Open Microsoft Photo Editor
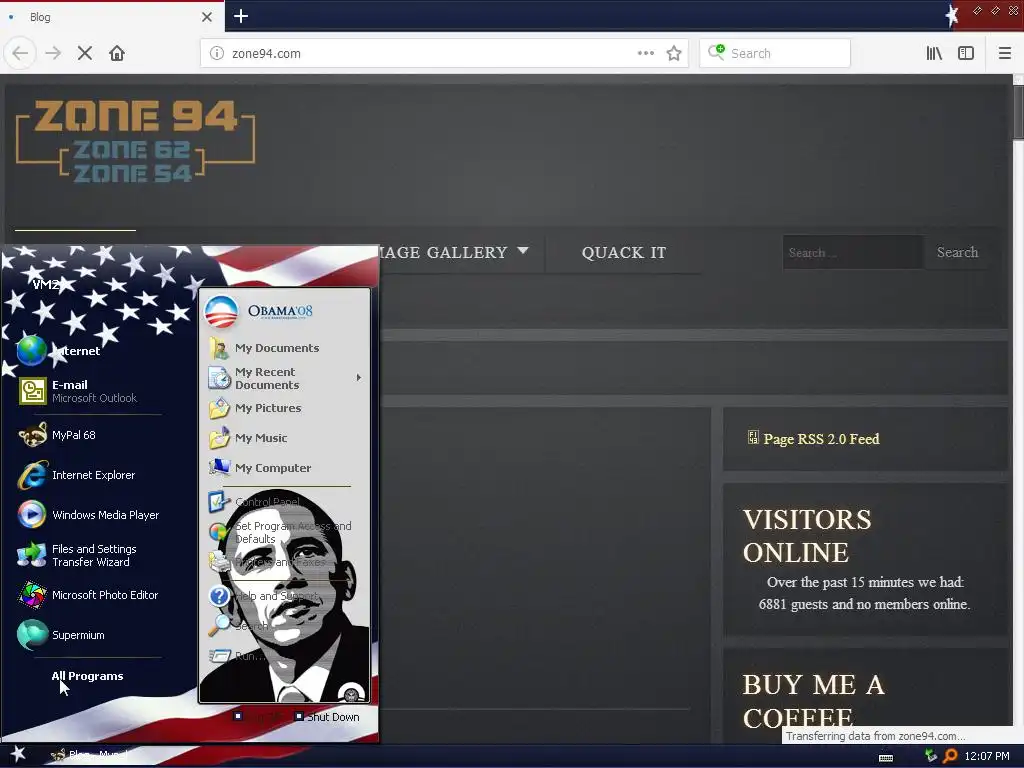The height and width of the screenshot is (768, 1024). tap(88, 595)
